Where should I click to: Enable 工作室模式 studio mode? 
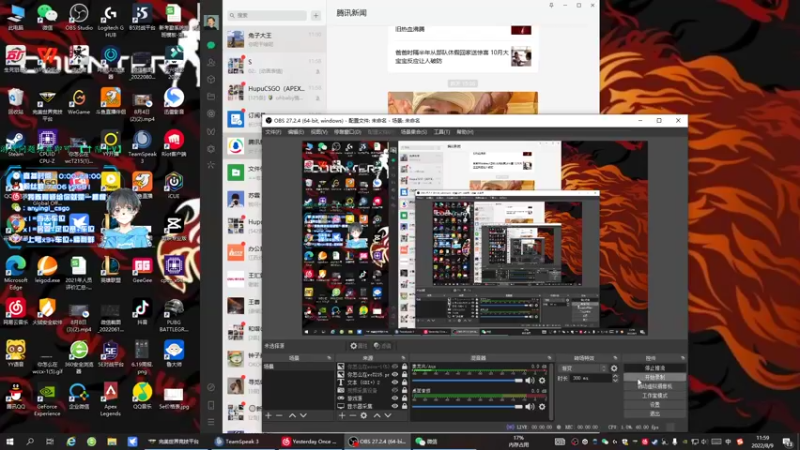coord(655,395)
